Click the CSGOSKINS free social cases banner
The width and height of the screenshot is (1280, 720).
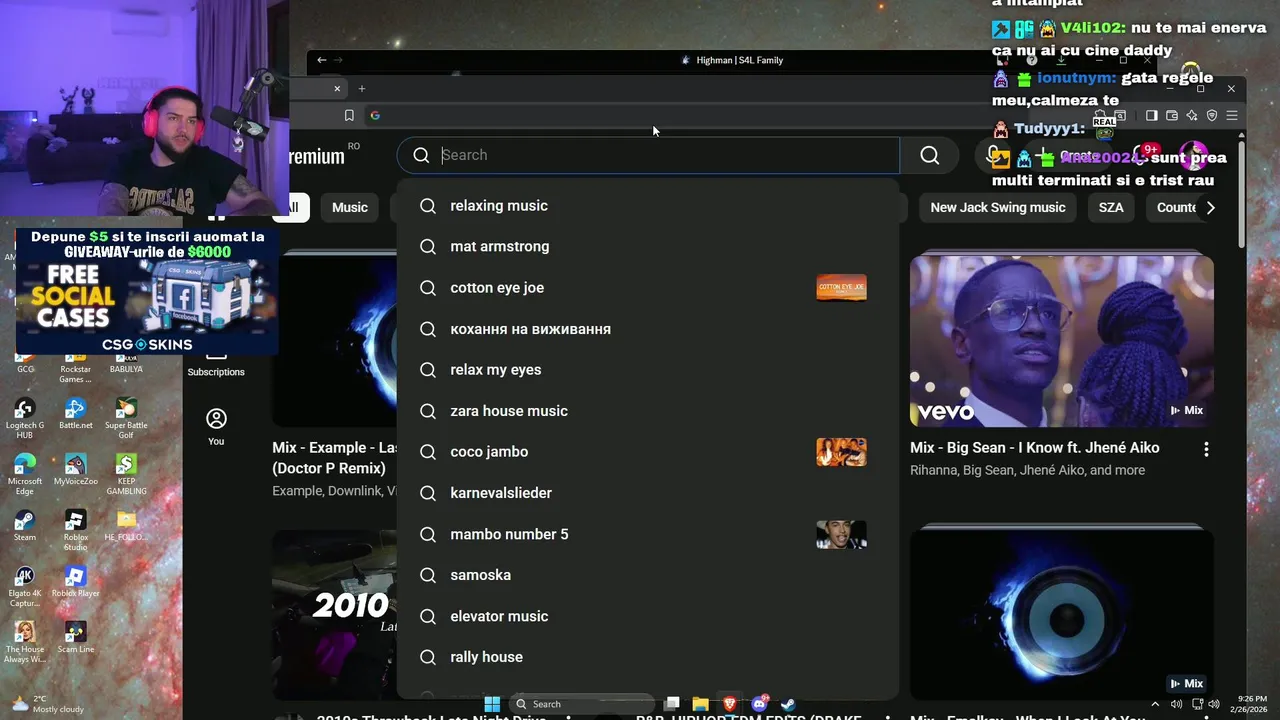147,291
